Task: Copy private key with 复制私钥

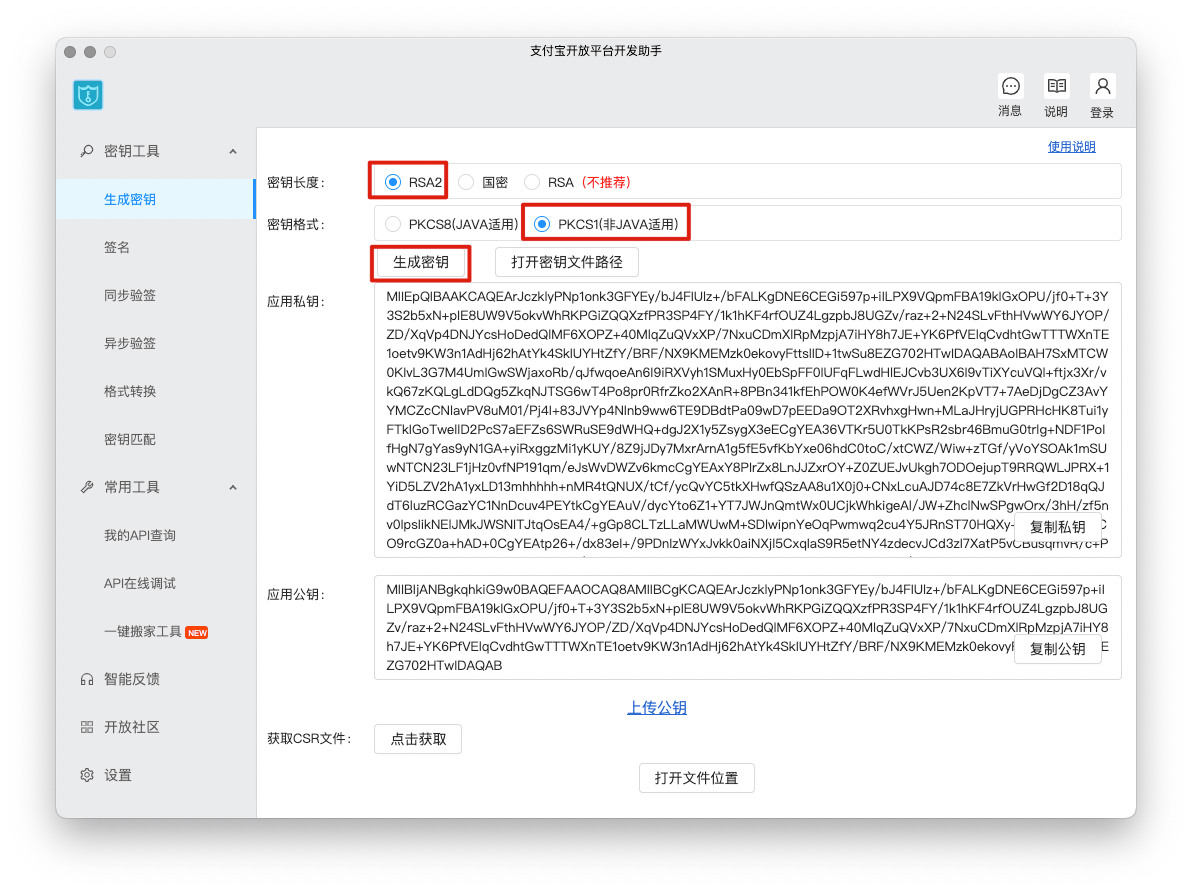Action: pos(1057,527)
